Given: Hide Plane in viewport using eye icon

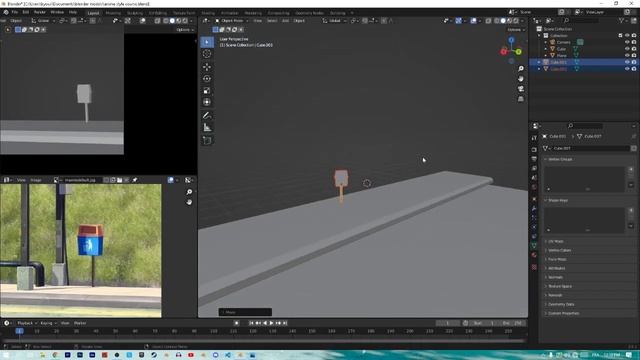Looking at the screenshot, I should click(627, 55).
